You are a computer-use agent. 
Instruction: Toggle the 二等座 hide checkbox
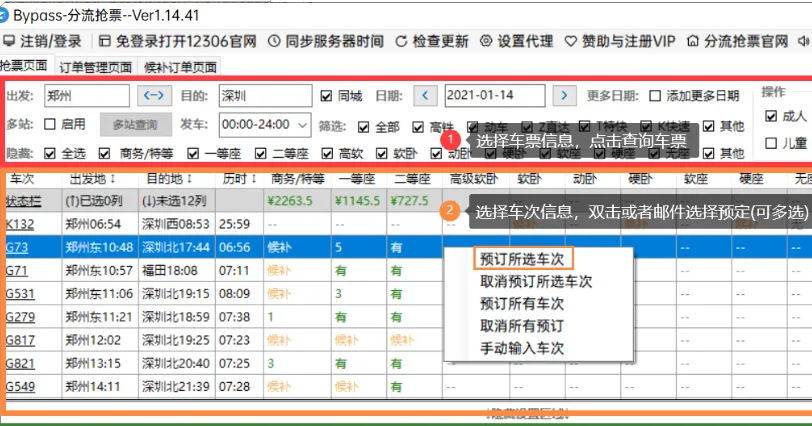point(260,153)
